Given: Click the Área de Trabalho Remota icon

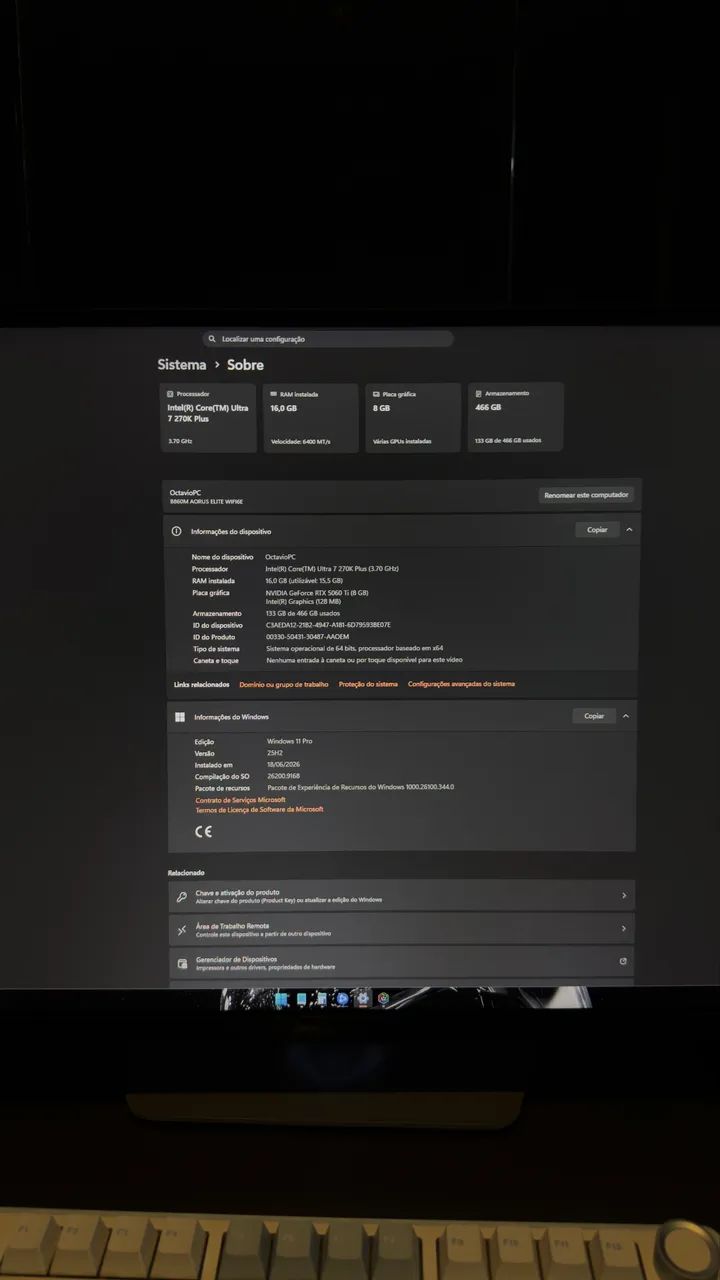Looking at the screenshot, I should coord(181,930).
